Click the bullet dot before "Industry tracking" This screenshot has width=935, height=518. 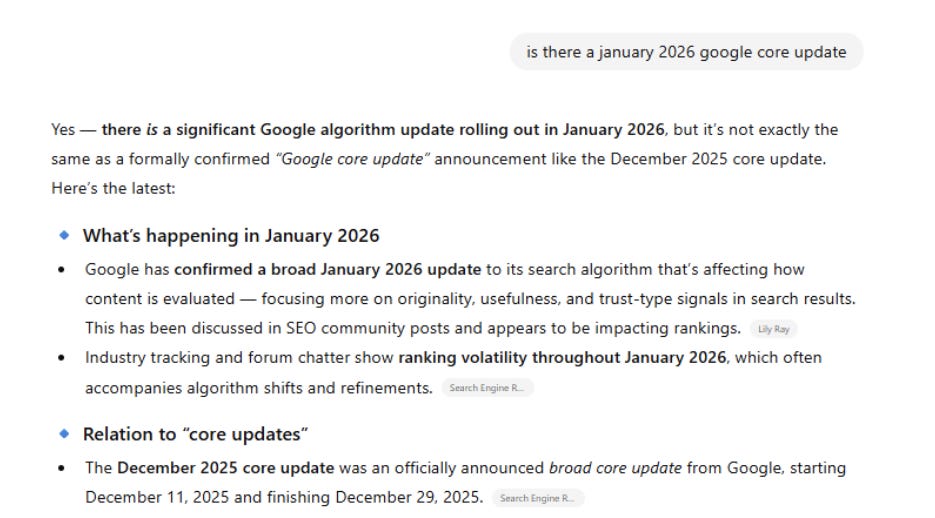(x=63, y=358)
